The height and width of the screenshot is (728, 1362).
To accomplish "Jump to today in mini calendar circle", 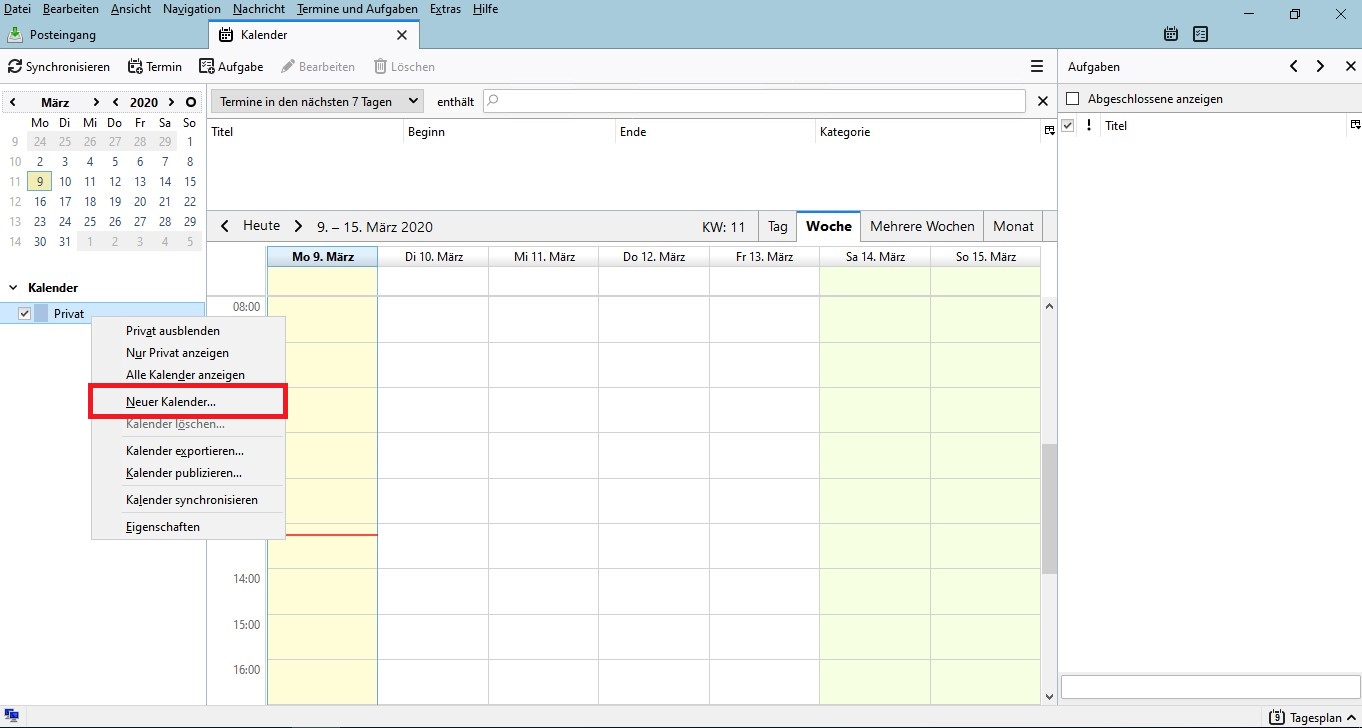I will [x=190, y=102].
